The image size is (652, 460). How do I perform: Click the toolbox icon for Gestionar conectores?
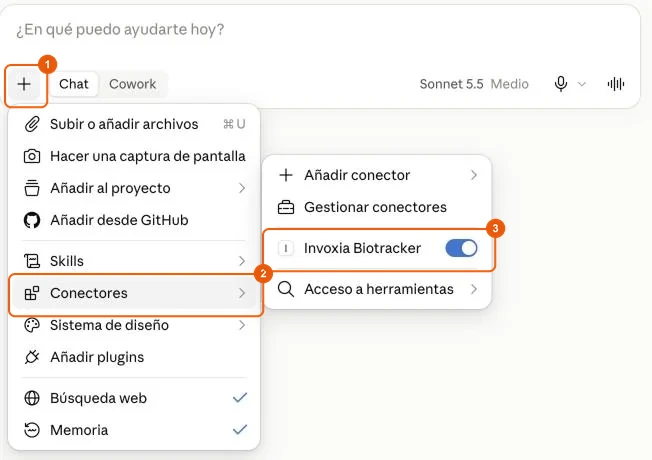click(286, 207)
